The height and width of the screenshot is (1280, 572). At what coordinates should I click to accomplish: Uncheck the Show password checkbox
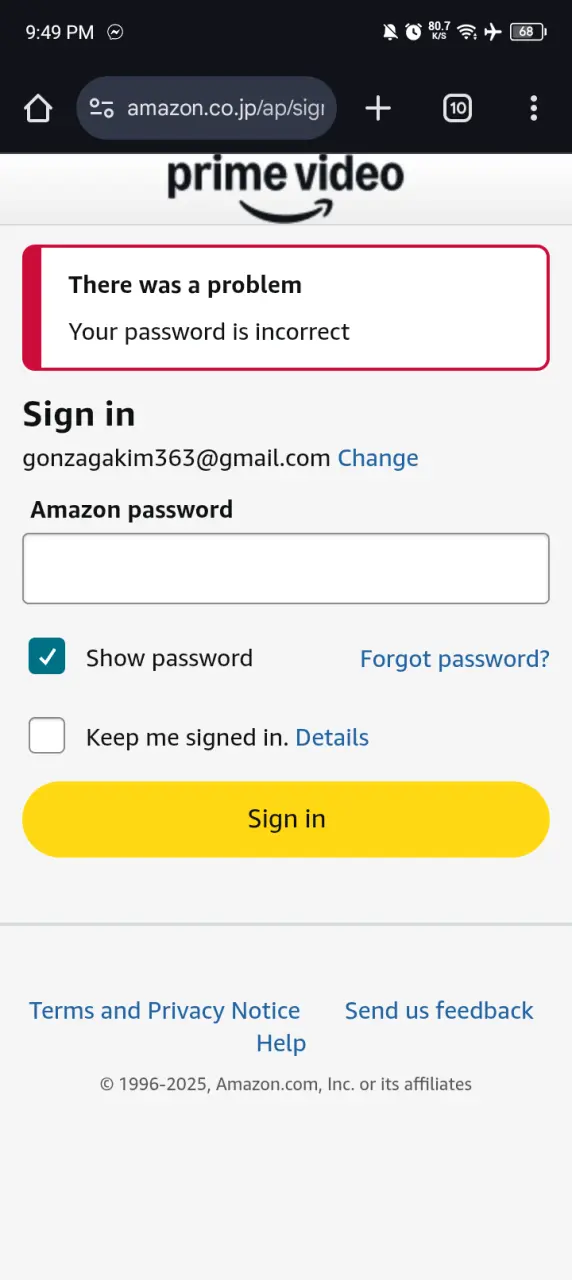(x=47, y=656)
